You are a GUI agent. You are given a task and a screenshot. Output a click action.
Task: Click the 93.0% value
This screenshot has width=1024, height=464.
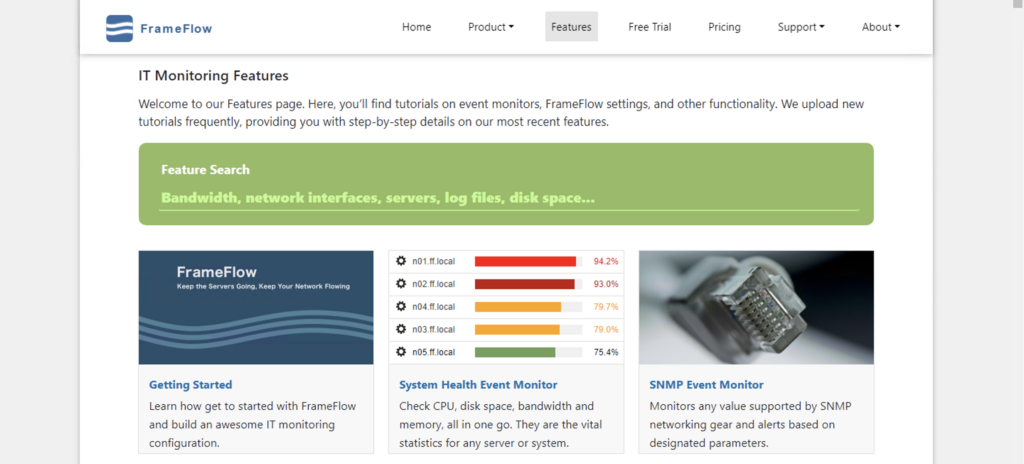pyautogui.click(x=605, y=284)
